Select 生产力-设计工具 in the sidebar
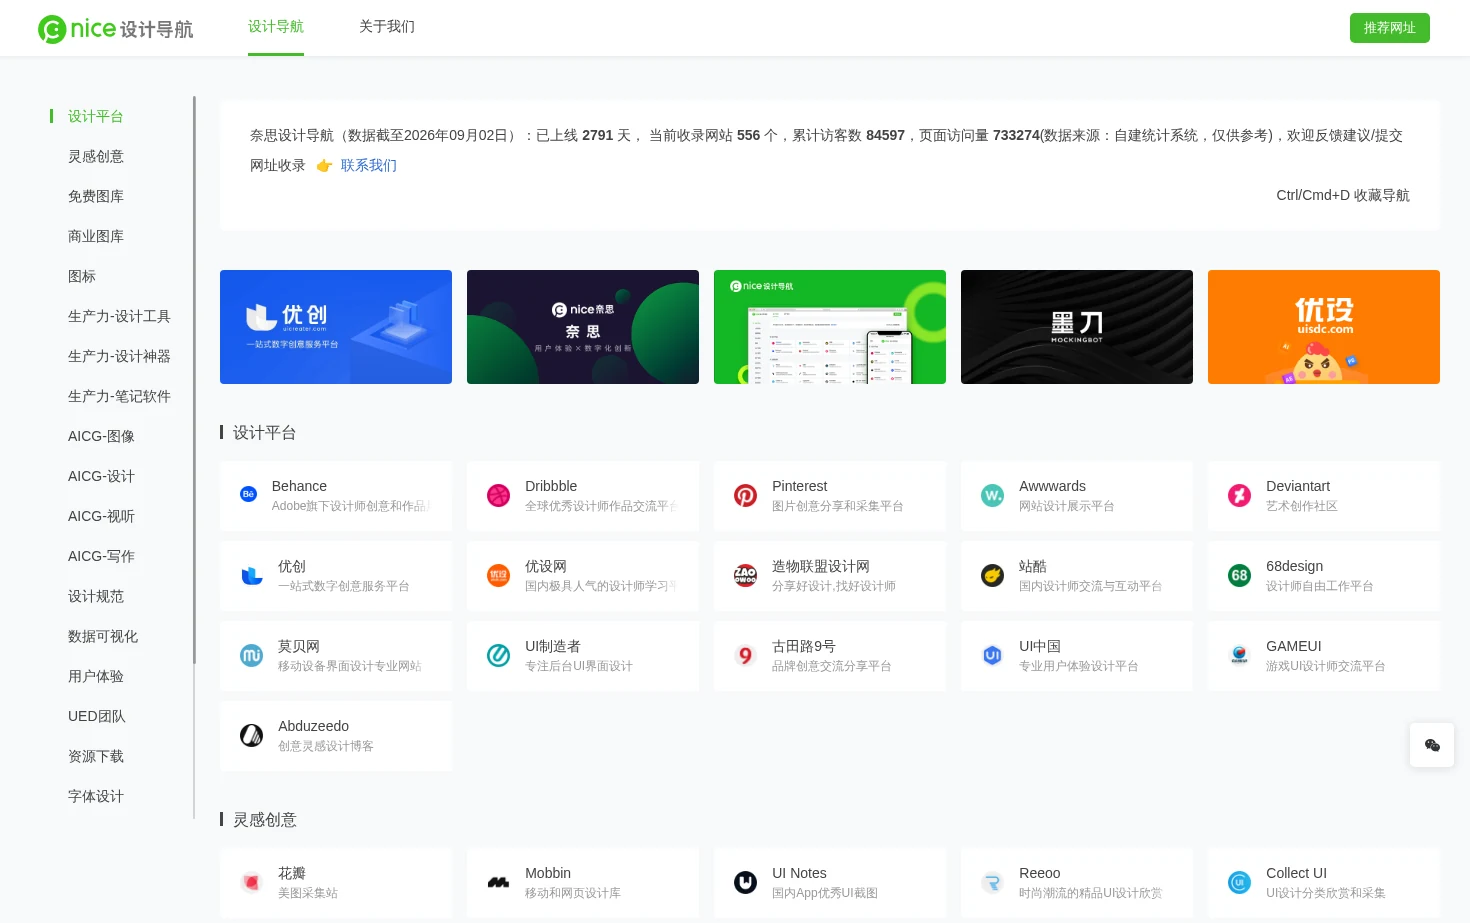This screenshot has height=923, width=1470. pos(119,316)
